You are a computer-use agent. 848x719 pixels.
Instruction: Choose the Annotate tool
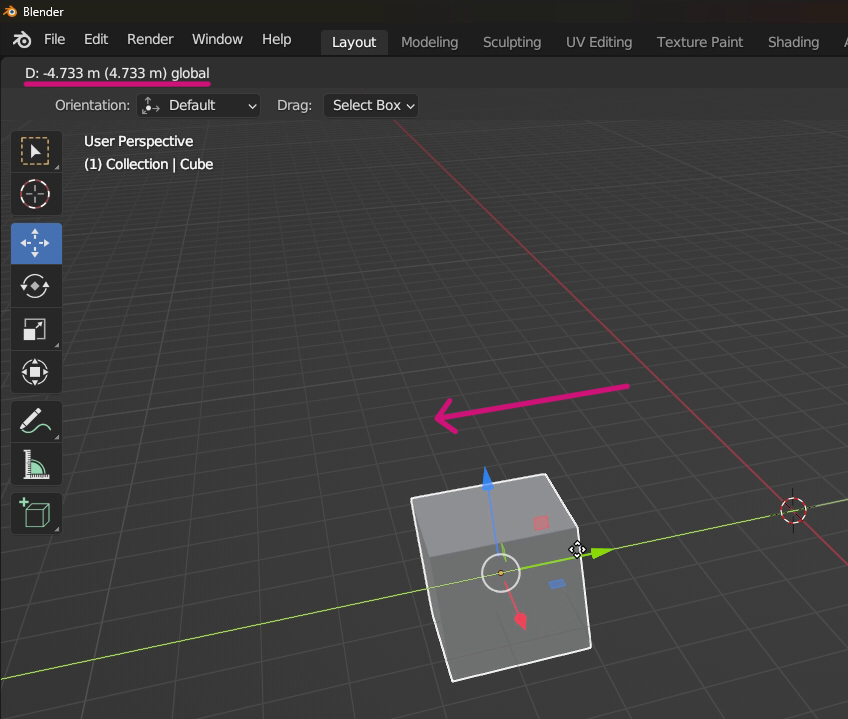coord(36,421)
